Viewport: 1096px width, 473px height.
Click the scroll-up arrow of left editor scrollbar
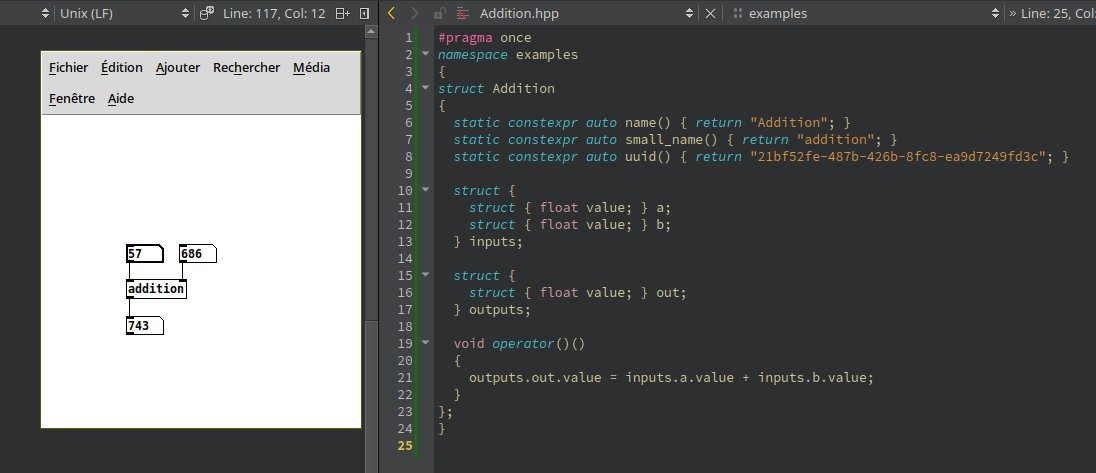[371, 32]
